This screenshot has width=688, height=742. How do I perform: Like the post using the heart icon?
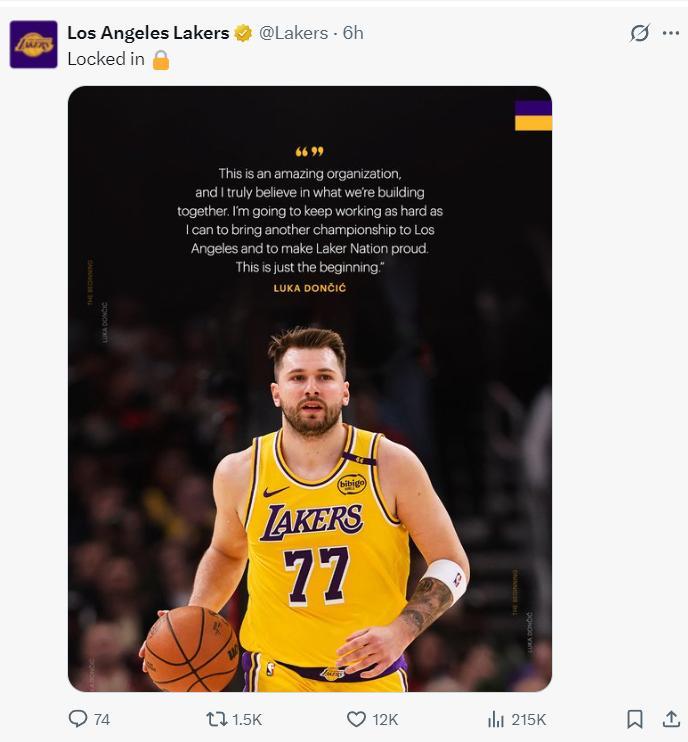(356, 719)
